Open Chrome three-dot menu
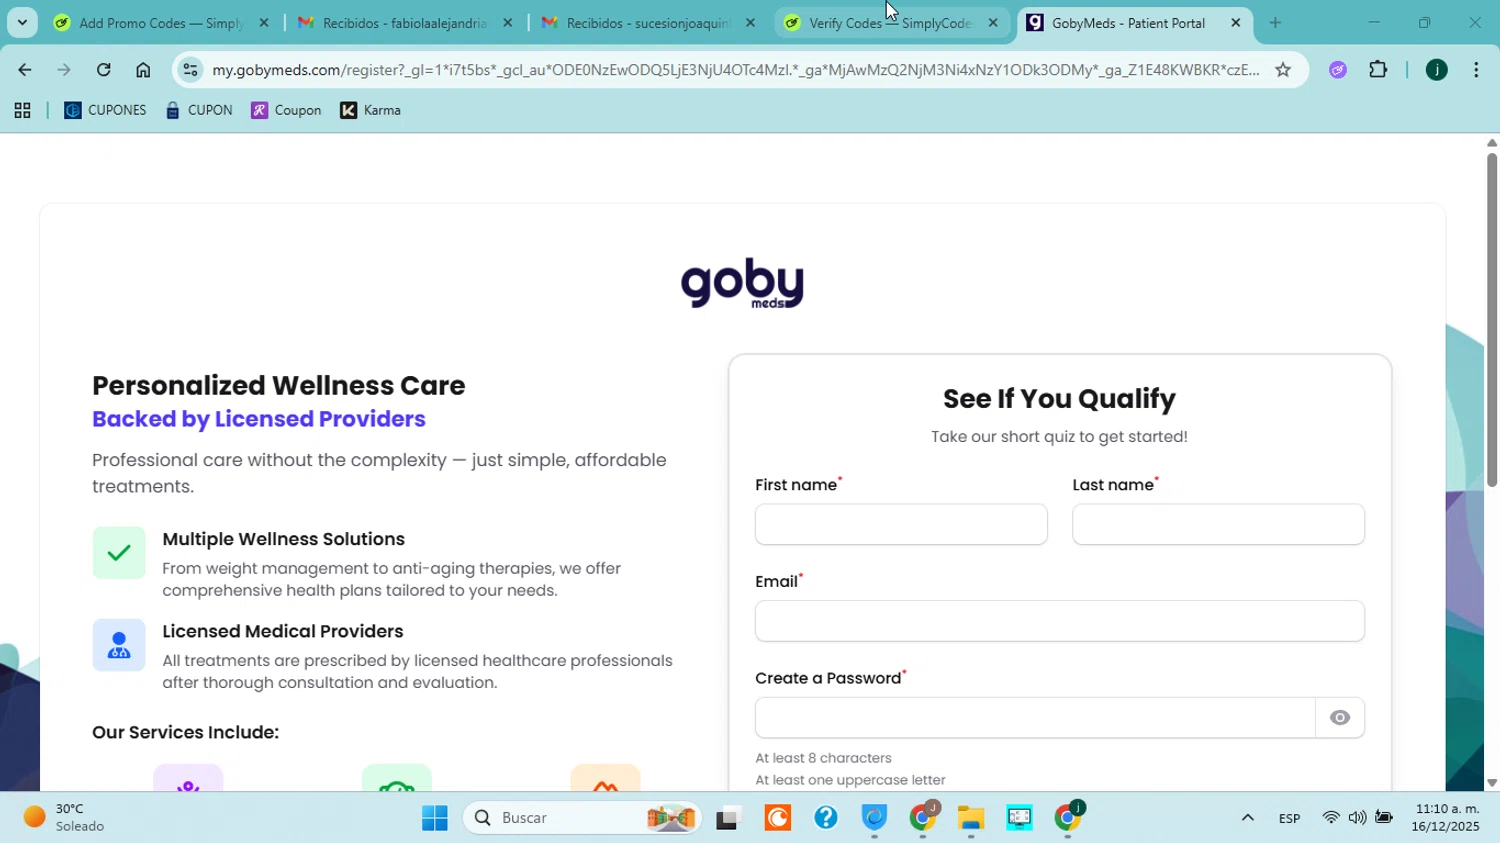The width and height of the screenshot is (1500, 843). pyautogui.click(x=1476, y=70)
